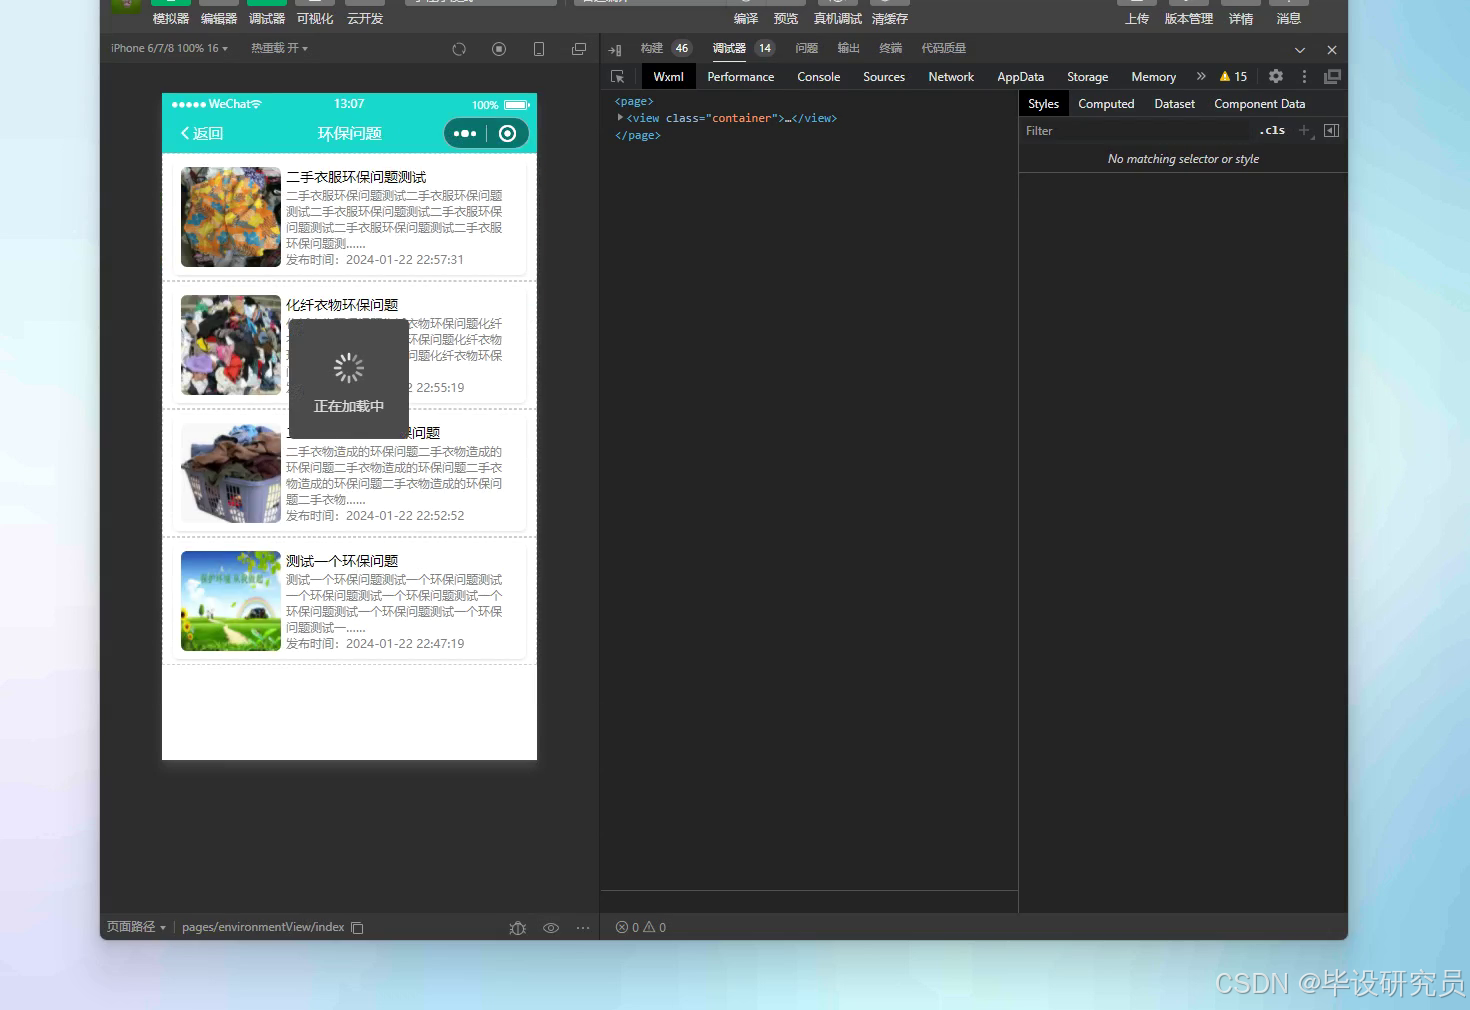Screen dimensions: 1470x1010
Task: Toggle the 编辑器 panel button
Action: [219, 18]
